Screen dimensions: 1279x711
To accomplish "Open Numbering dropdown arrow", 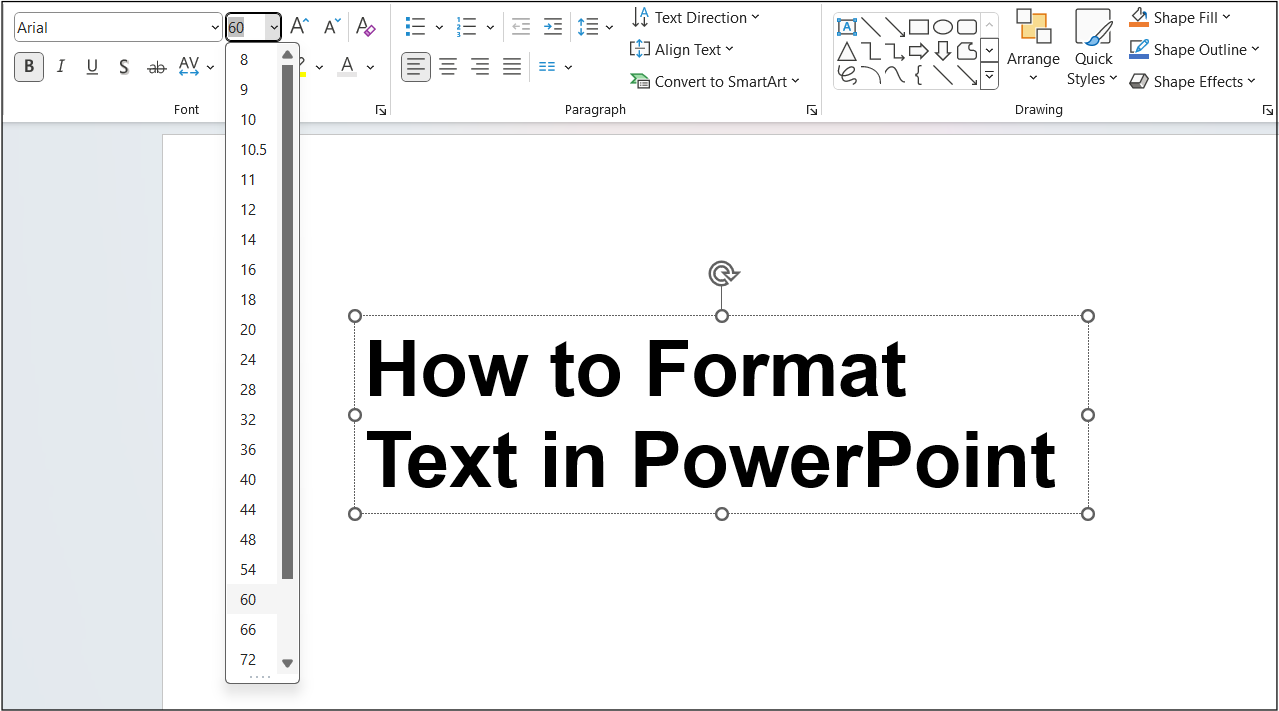I will [x=490, y=28].
